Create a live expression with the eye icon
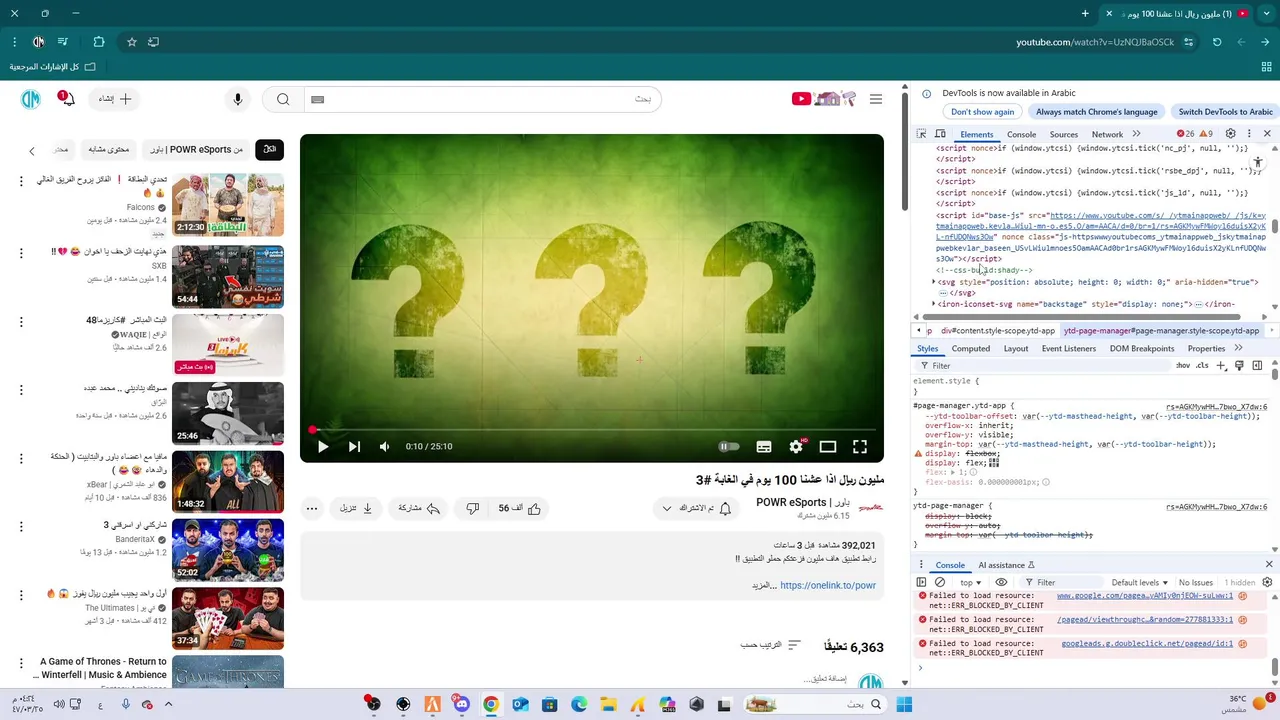This screenshot has width=1280, height=720. coord(1001,582)
